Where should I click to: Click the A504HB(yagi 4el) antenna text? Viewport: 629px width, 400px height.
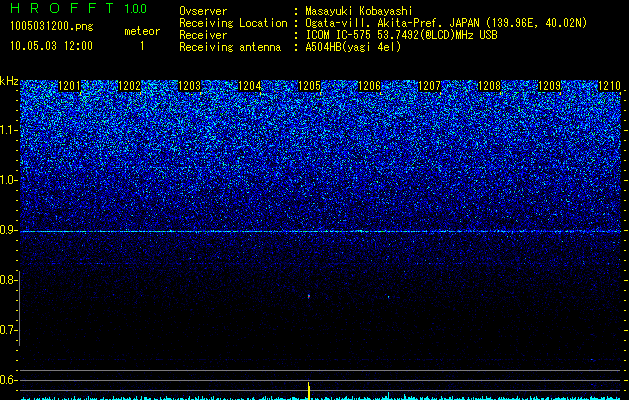pyautogui.click(x=353, y=47)
